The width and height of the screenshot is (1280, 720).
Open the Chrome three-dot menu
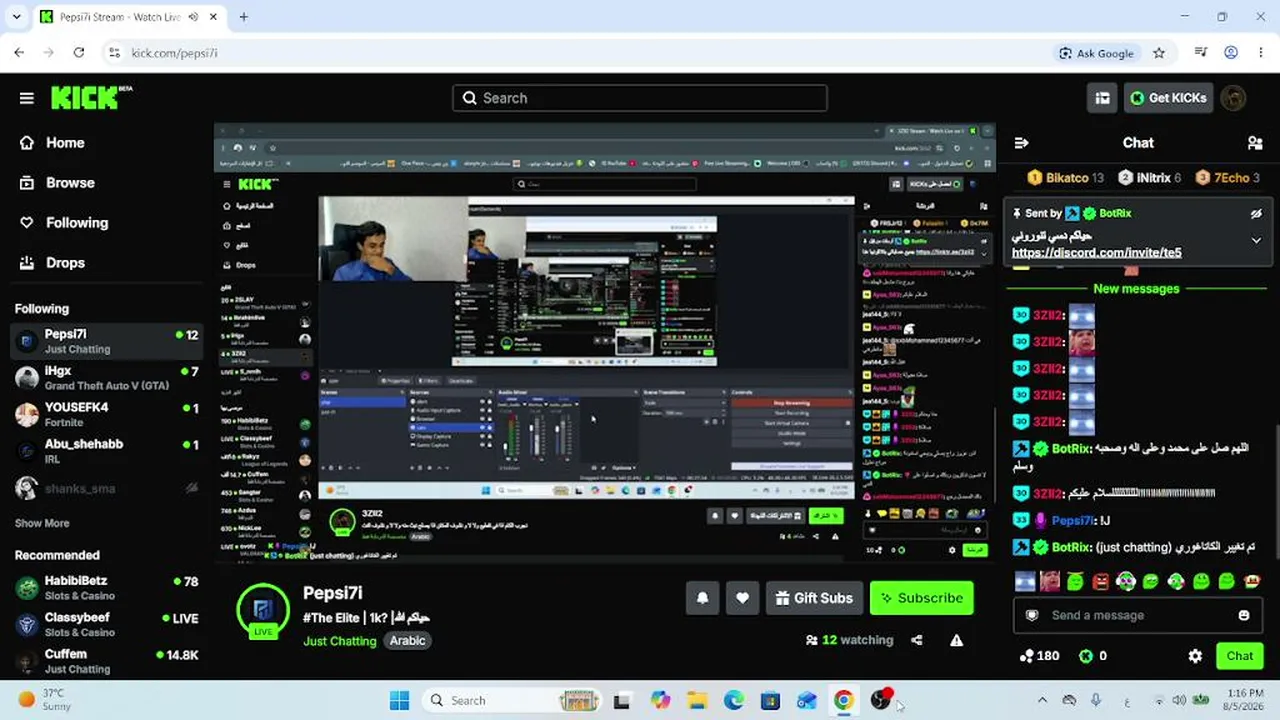1261,53
